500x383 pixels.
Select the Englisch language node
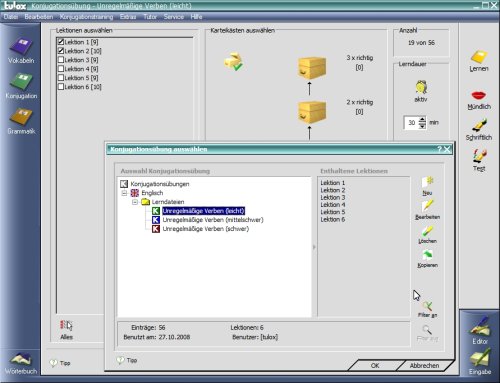(152, 193)
